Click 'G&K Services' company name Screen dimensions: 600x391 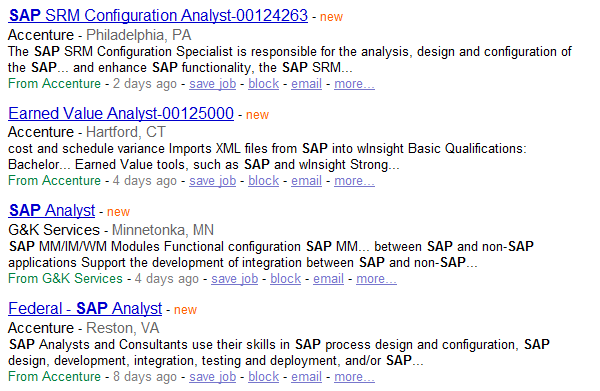54,230
